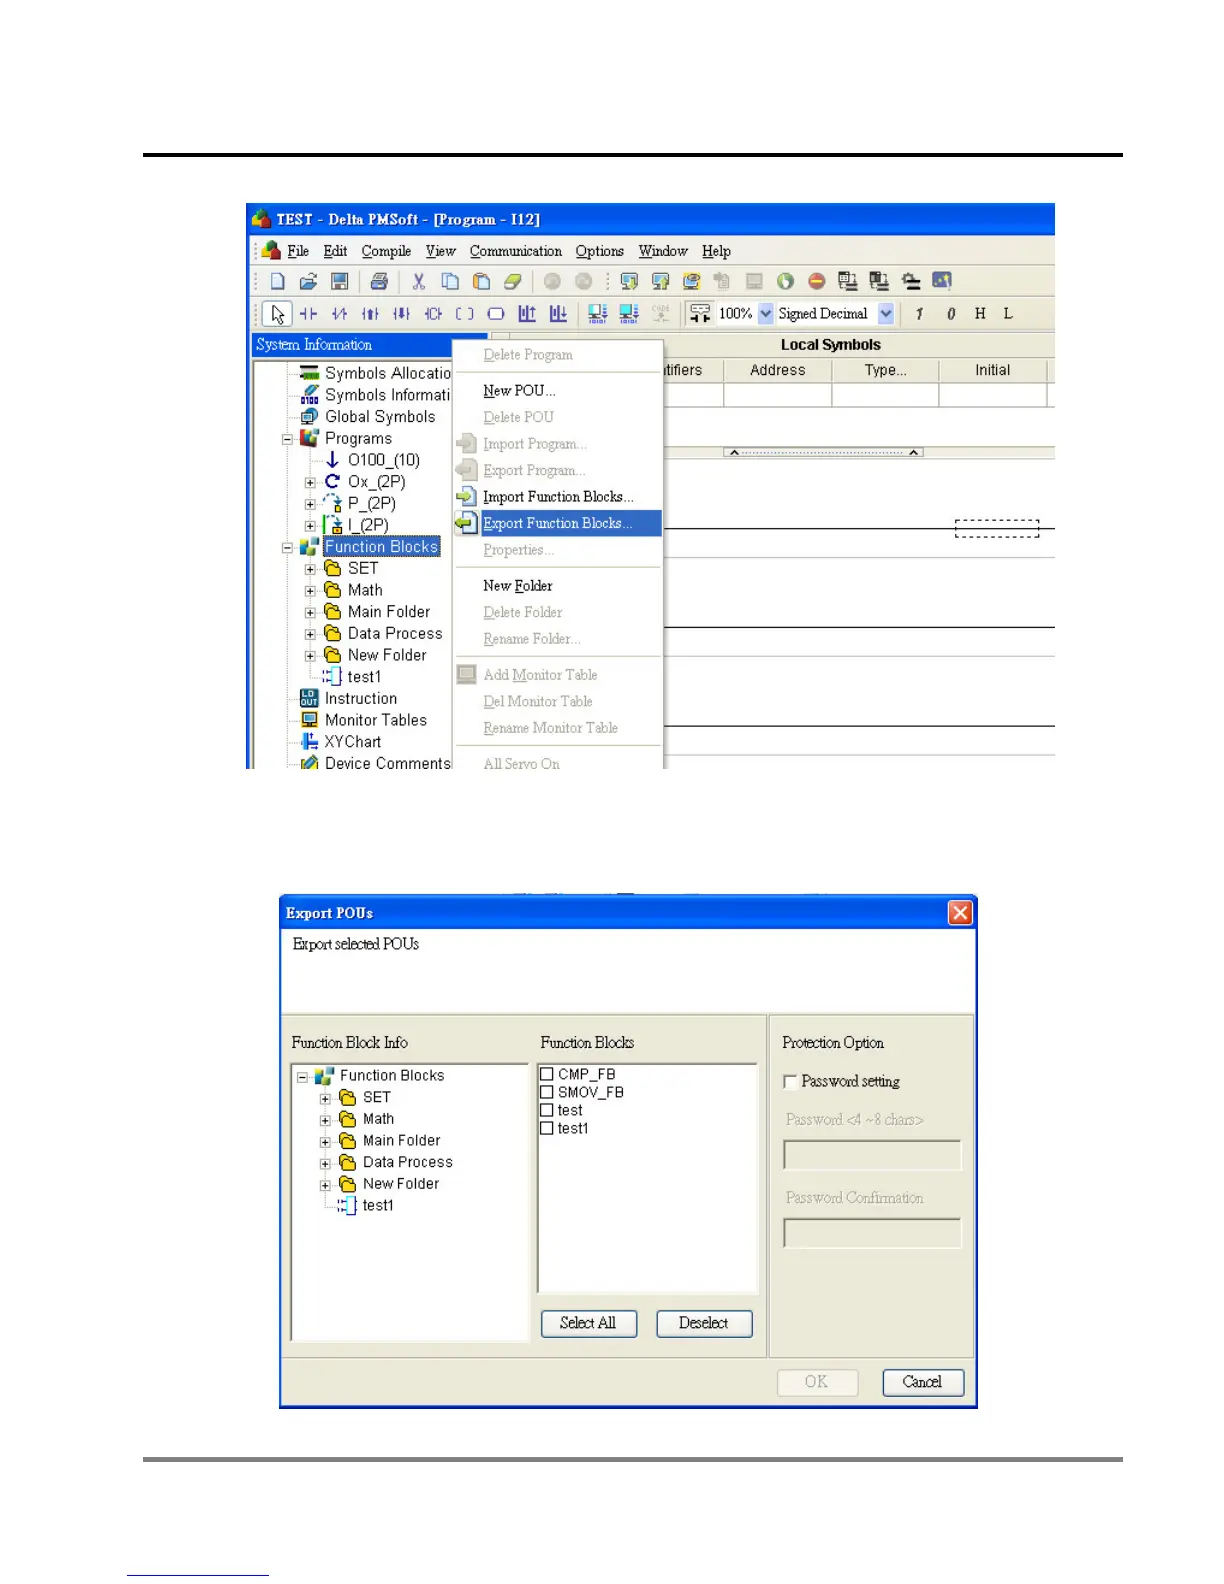Insert a normally open contact

308,314
